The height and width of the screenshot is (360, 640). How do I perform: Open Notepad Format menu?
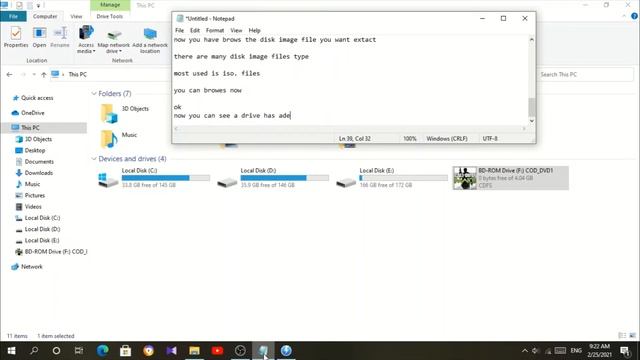coord(215,30)
